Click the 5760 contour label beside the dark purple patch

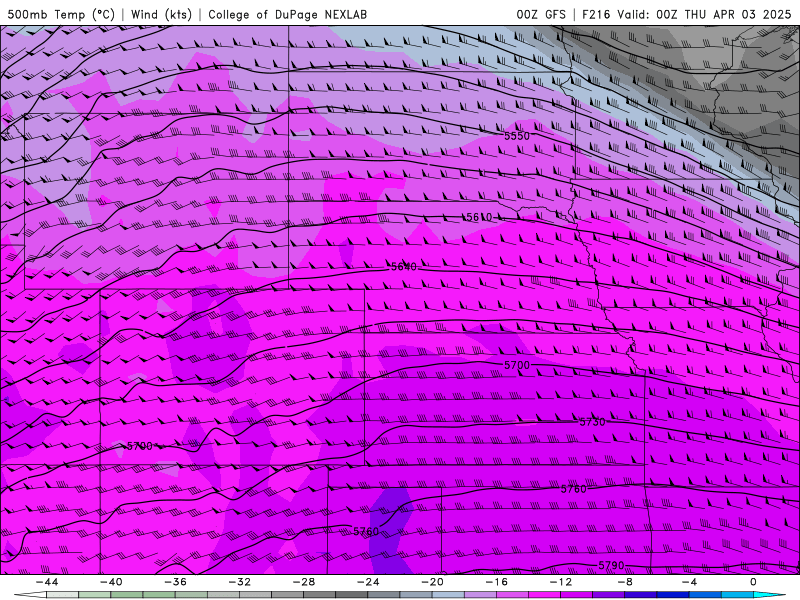[366, 531]
